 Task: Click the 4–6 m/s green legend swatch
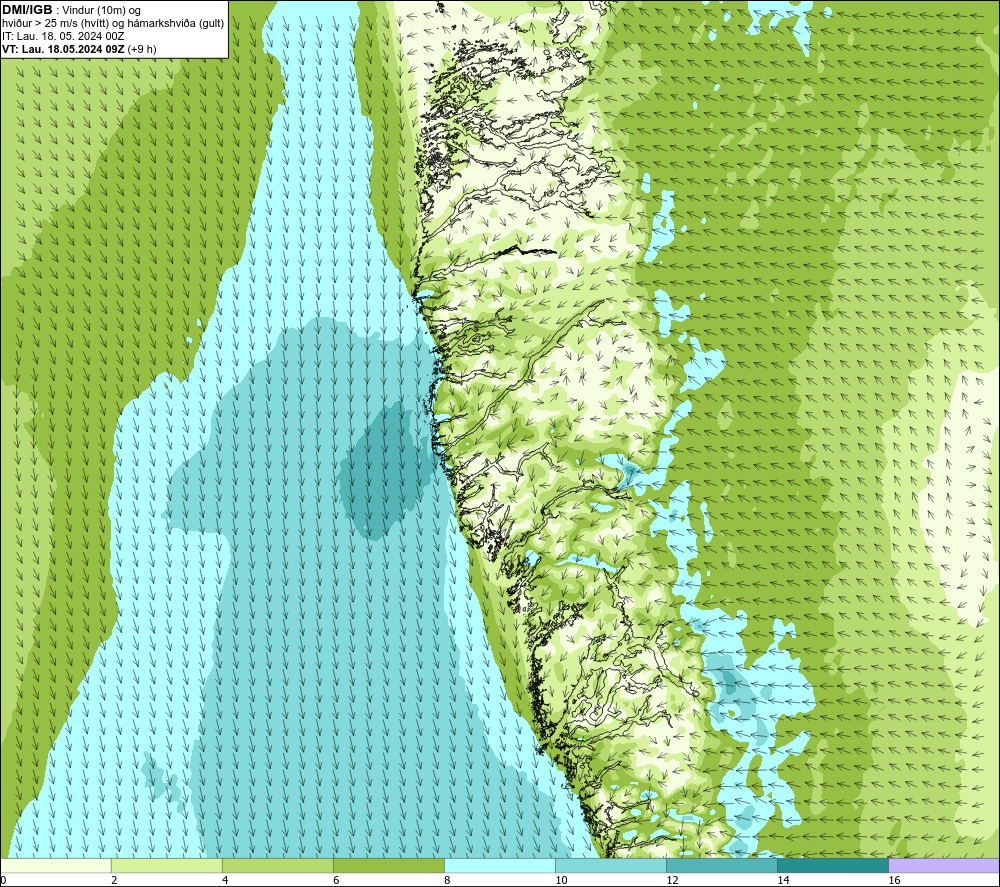point(278,866)
